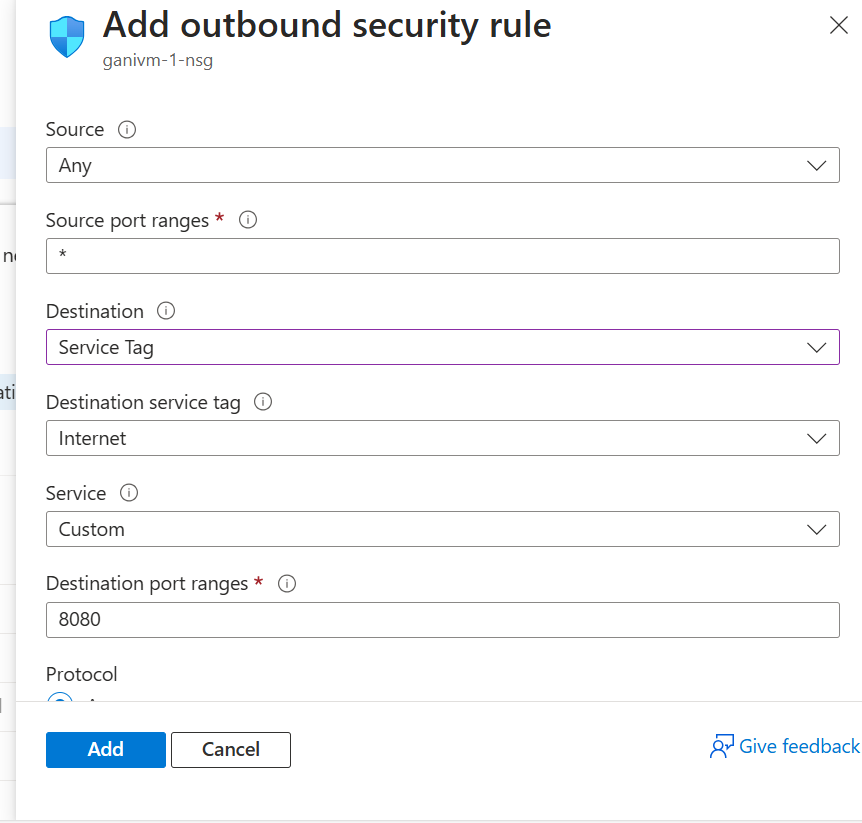Click the Destination port ranges info icon
The width and height of the screenshot is (862, 823).
point(286,584)
